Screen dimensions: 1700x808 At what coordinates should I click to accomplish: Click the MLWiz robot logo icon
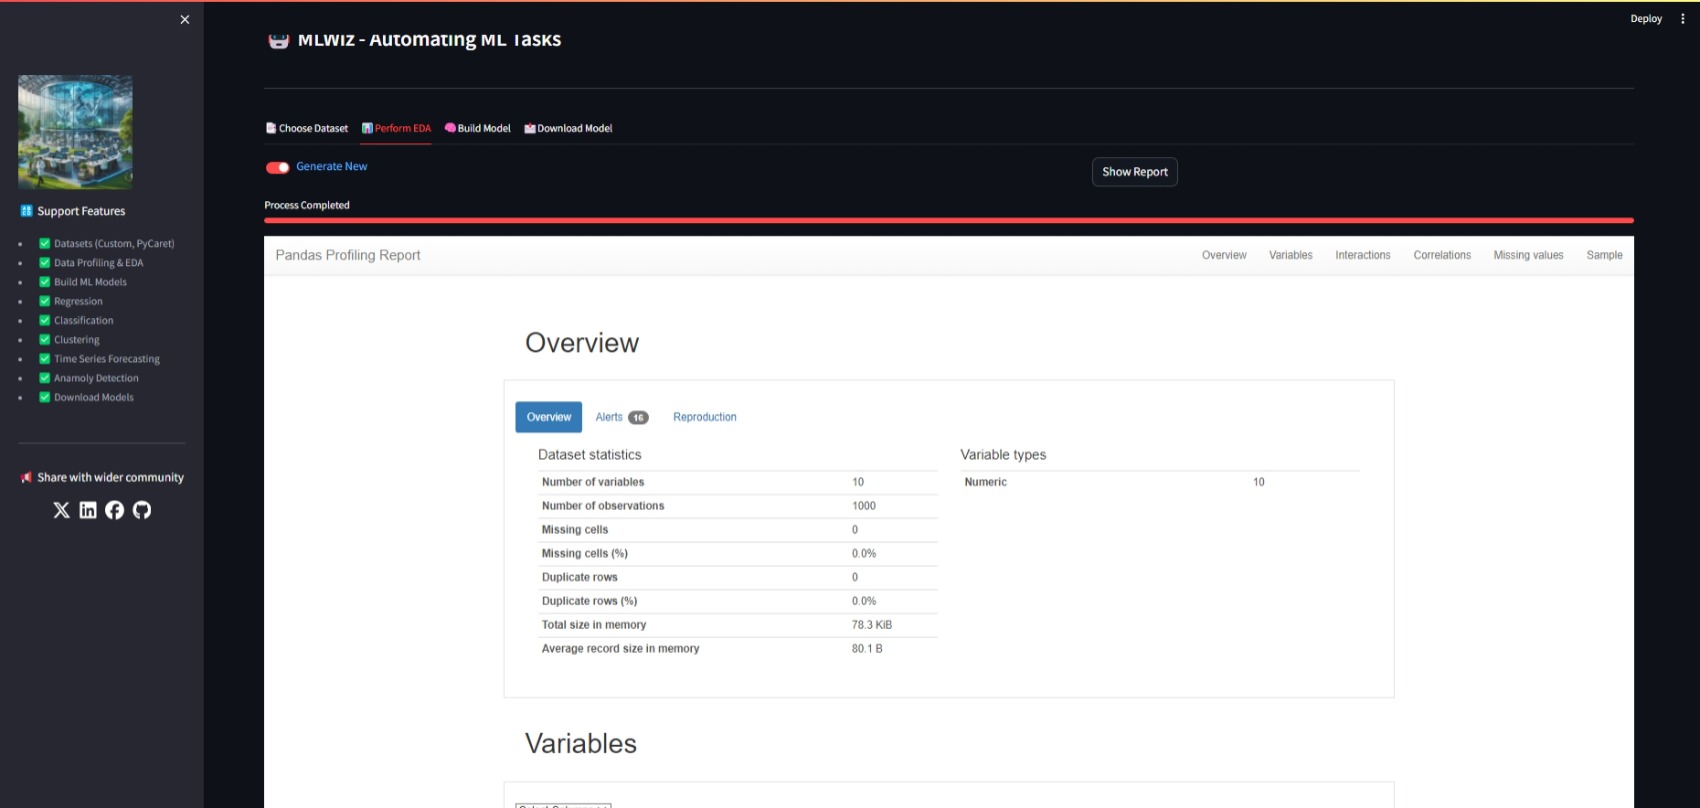[x=278, y=40]
